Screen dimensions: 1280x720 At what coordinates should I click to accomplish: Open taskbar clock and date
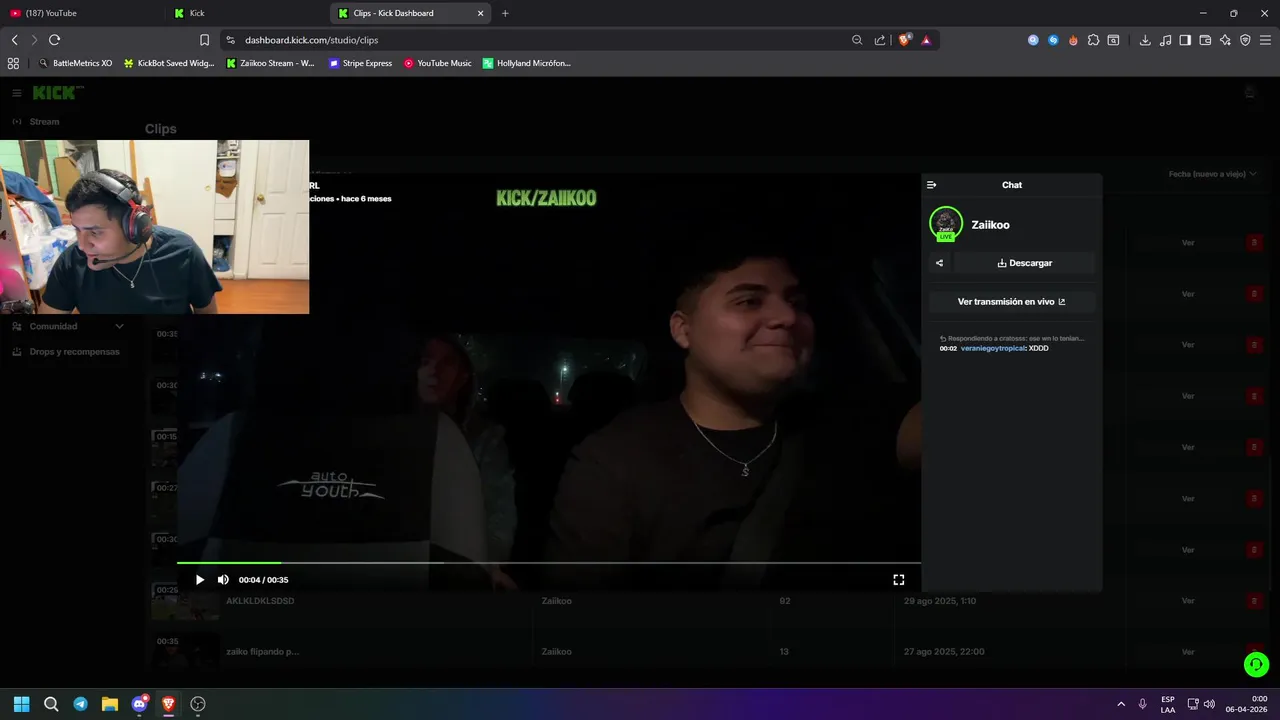[1246, 704]
